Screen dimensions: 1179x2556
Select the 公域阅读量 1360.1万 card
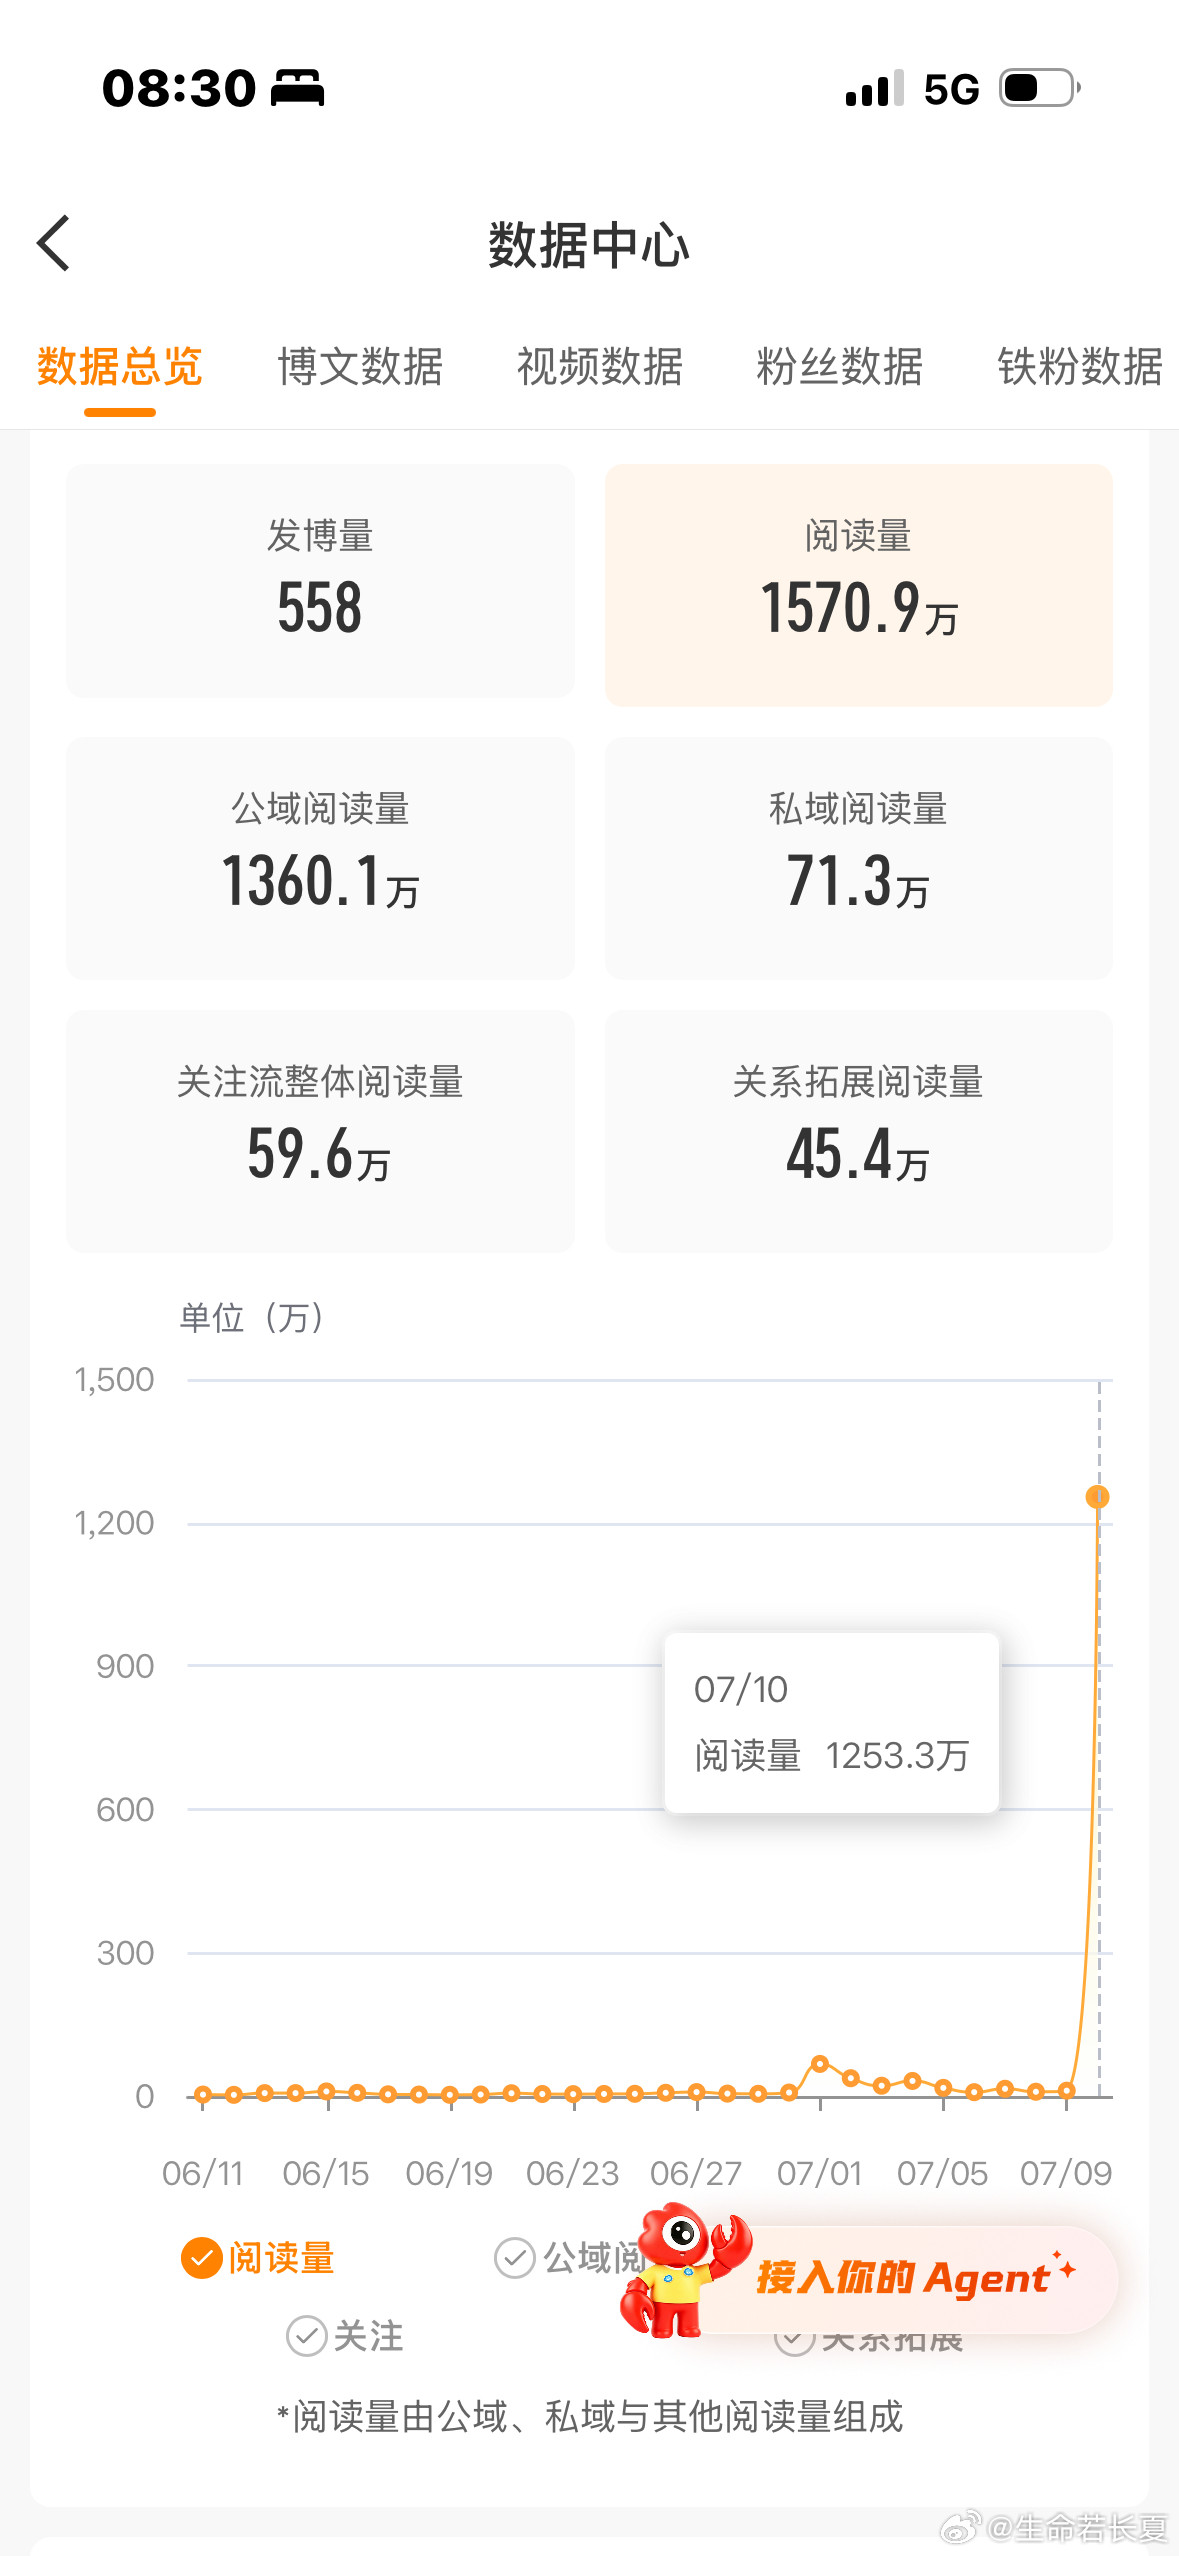[x=320, y=858]
